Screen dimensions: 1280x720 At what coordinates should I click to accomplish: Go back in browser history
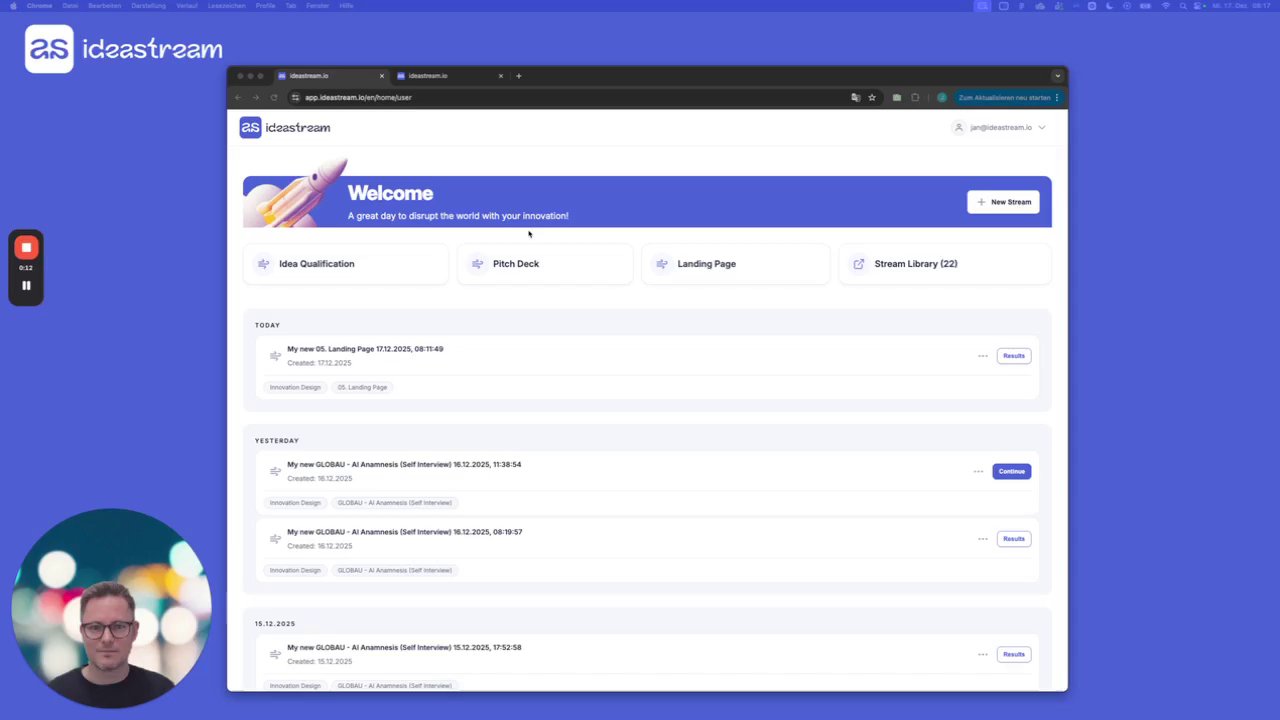238,97
